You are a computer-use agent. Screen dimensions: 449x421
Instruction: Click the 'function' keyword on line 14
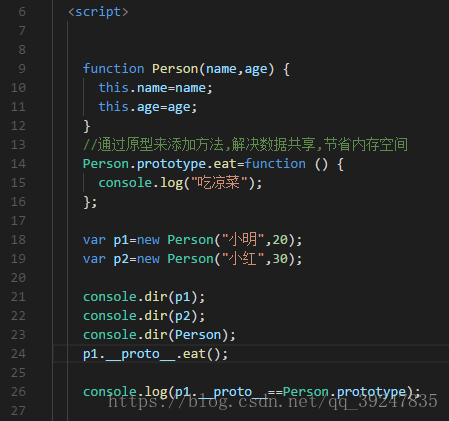point(275,164)
